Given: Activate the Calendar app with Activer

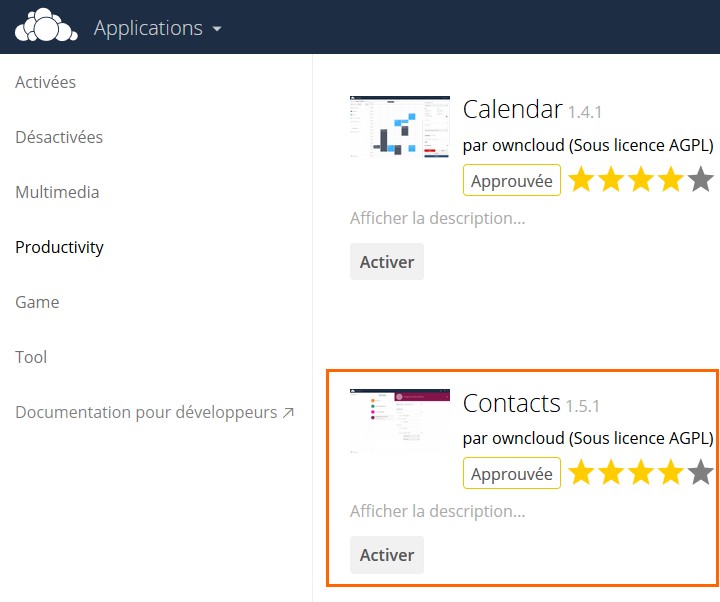Looking at the screenshot, I should coord(387,262).
